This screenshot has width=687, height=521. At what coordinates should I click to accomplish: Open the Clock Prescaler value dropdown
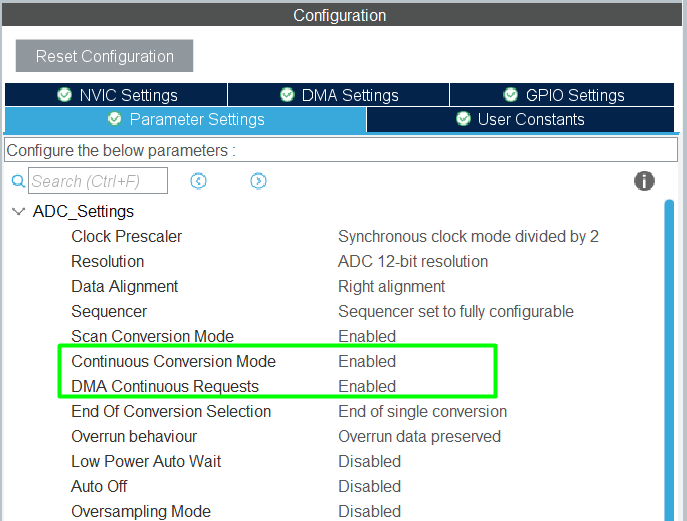(x=468, y=237)
